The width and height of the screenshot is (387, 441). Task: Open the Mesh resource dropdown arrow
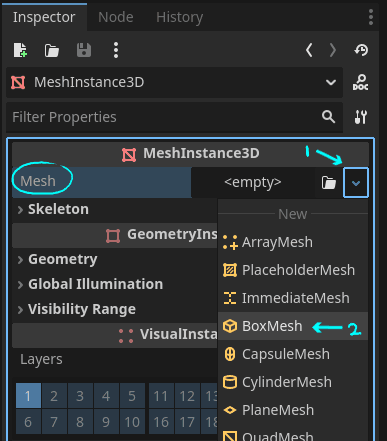click(x=356, y=183)
